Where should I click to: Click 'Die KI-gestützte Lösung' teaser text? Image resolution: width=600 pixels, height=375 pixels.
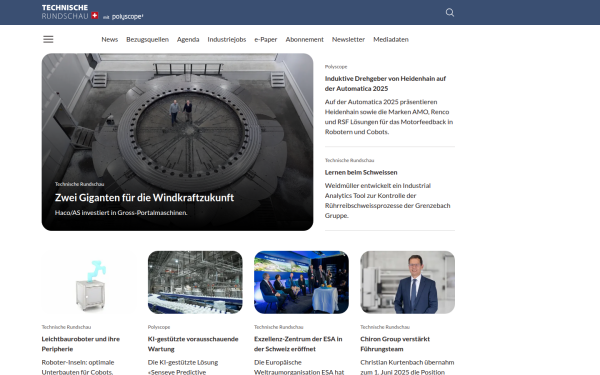[183, 367]
